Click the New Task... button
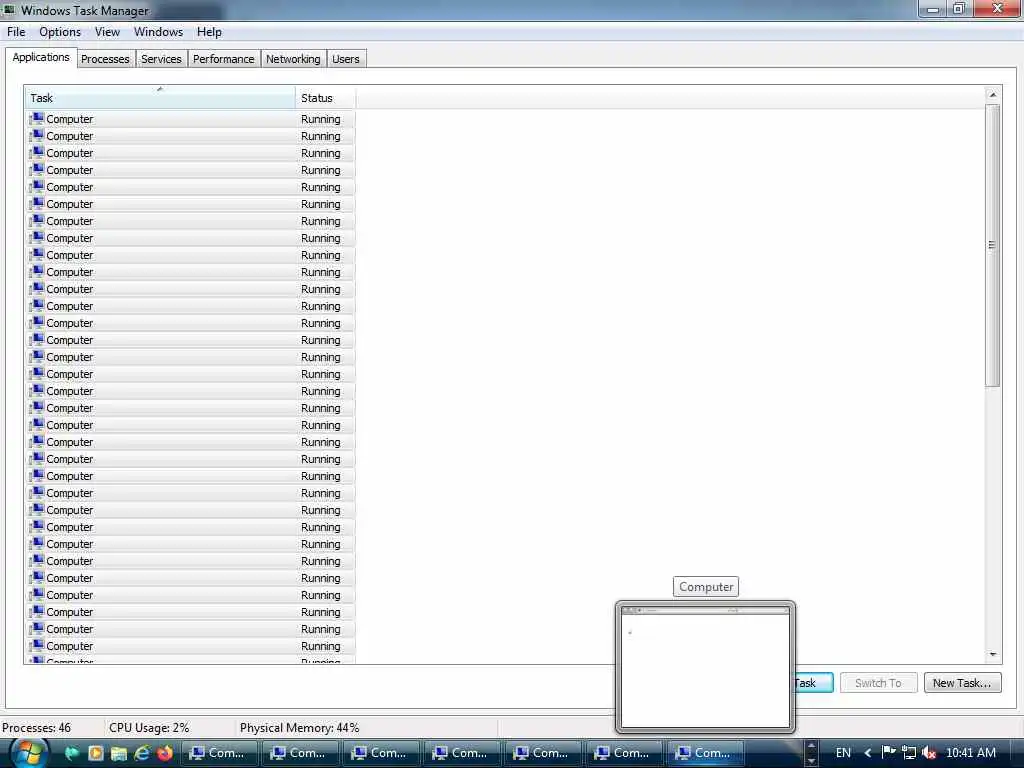Image resolution: width=1024 pixels, height=768 pixels. coord(962,683)
